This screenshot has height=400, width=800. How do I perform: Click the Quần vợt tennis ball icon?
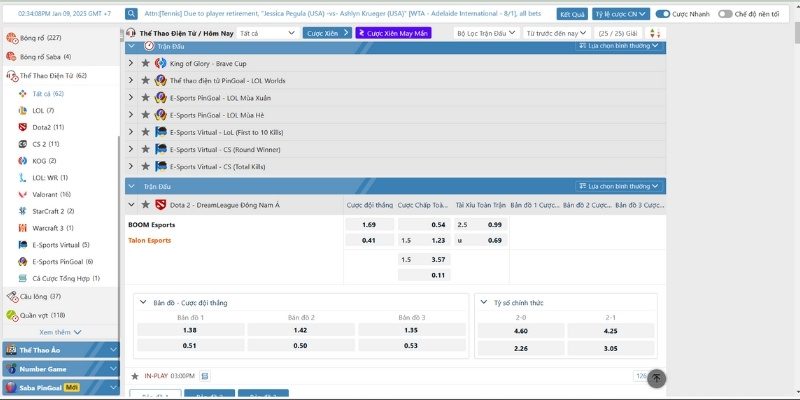[12, 315]
